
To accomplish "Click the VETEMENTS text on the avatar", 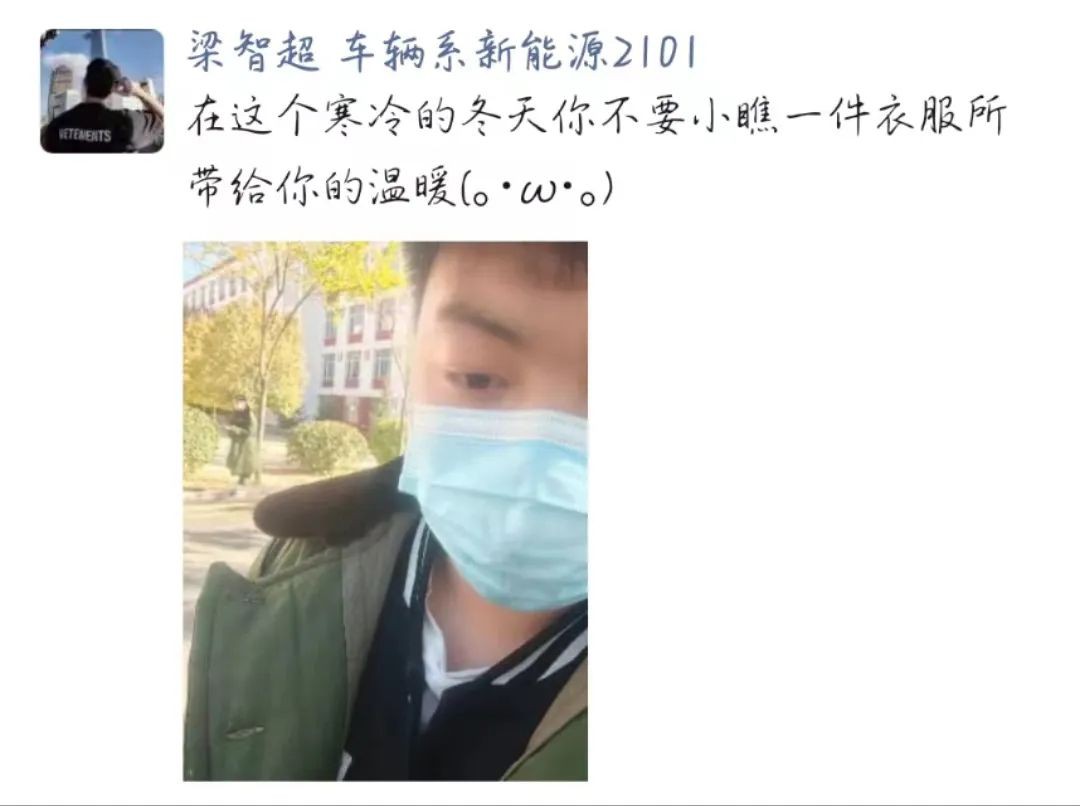I will 85,135.
